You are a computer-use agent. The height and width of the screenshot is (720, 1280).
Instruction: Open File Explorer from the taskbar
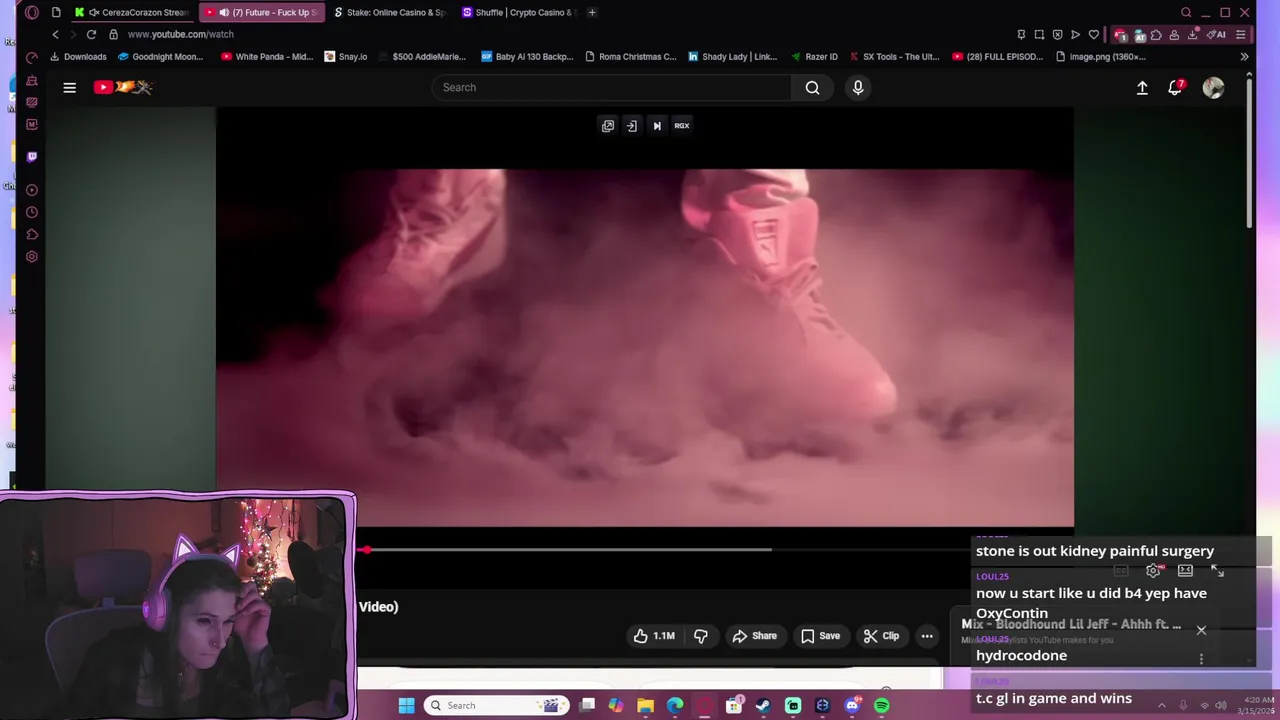(x=646, y=706)
